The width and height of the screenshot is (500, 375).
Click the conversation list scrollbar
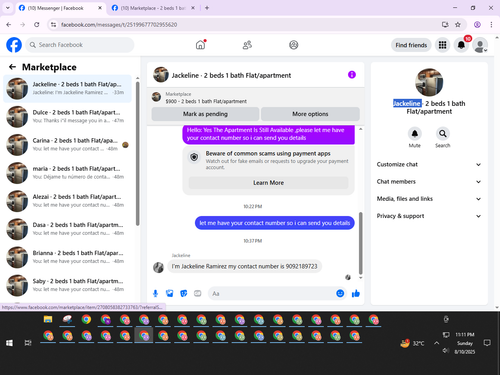137,153
